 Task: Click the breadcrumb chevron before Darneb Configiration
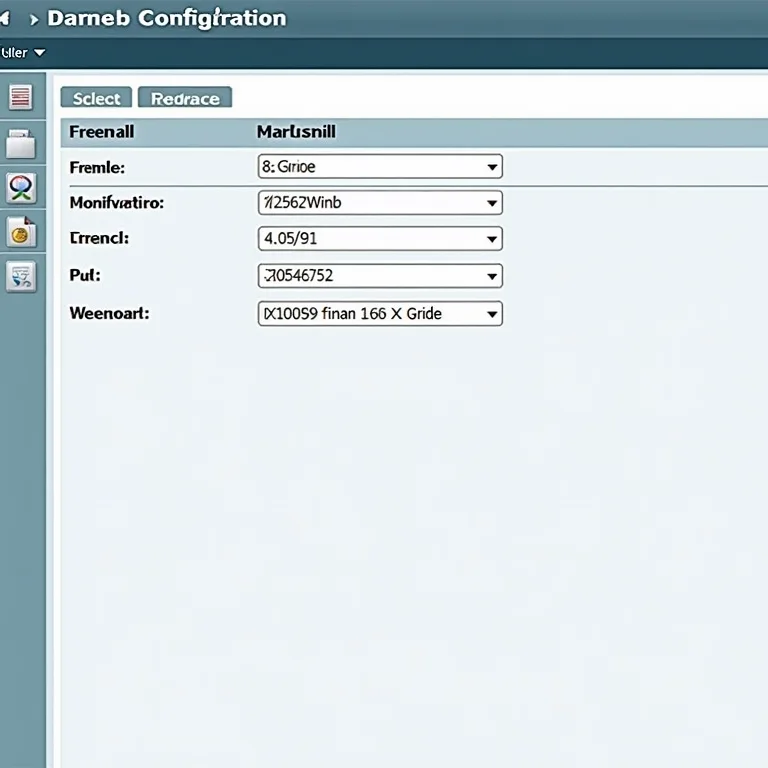pos(34,20)
